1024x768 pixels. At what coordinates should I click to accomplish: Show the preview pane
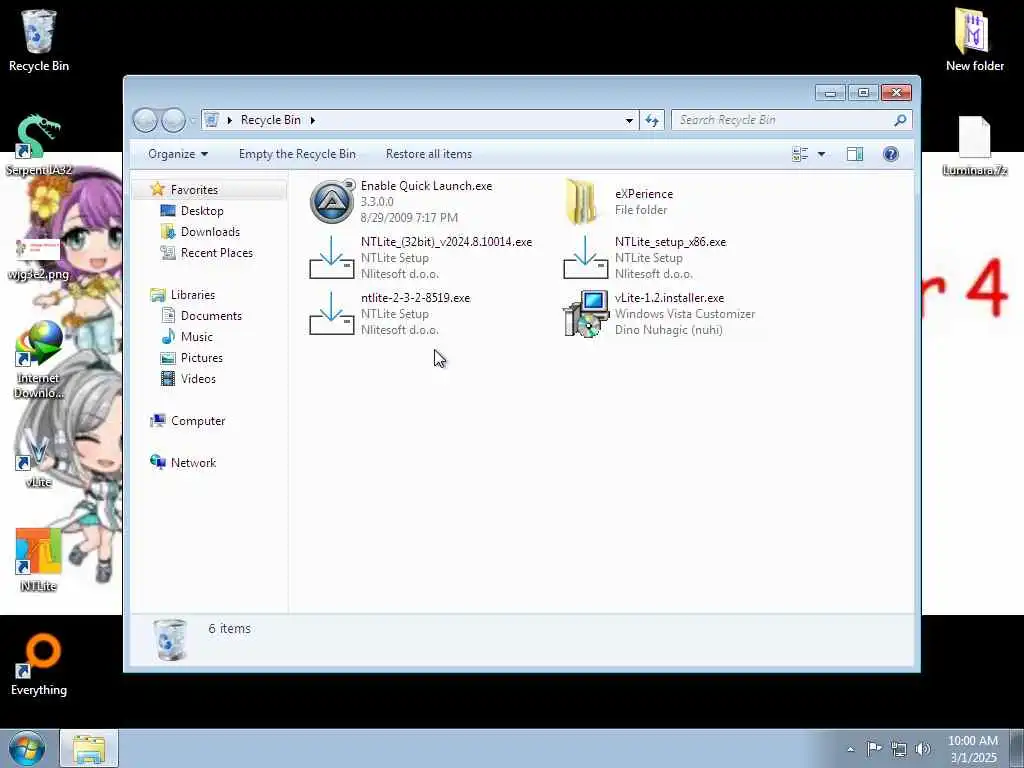855,154
